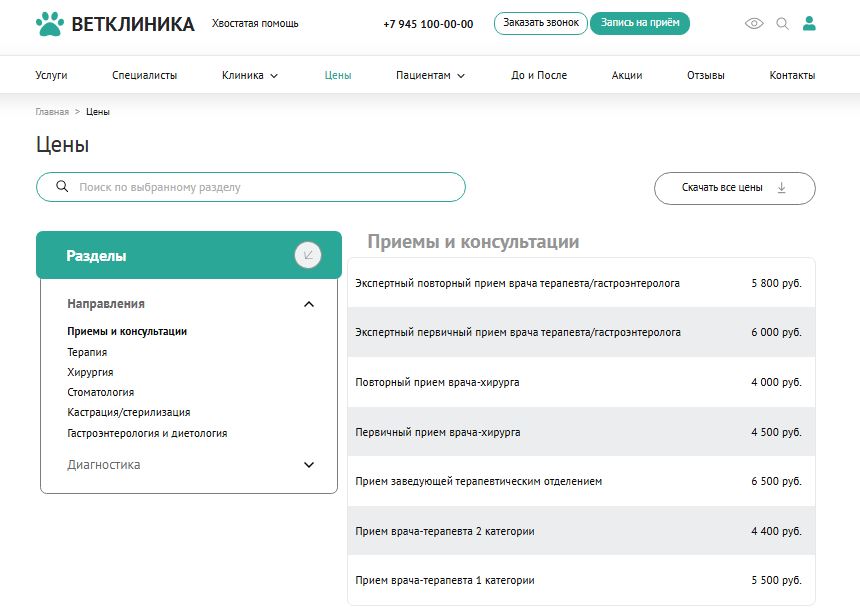Select Стоматология in sections list

pos(100,392)
